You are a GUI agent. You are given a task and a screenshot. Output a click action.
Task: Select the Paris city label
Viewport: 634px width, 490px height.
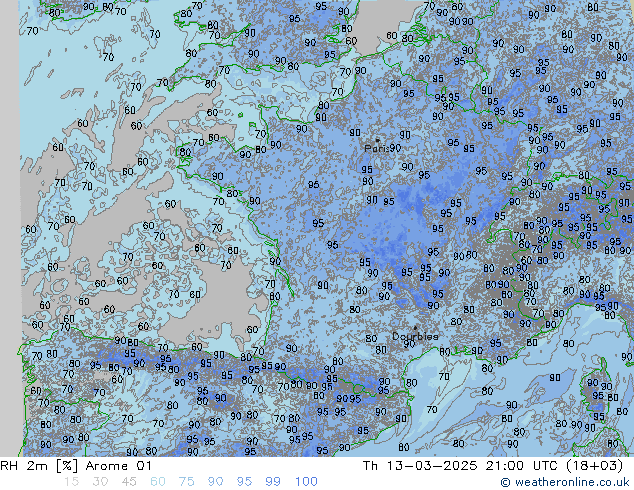click(376, 149)
